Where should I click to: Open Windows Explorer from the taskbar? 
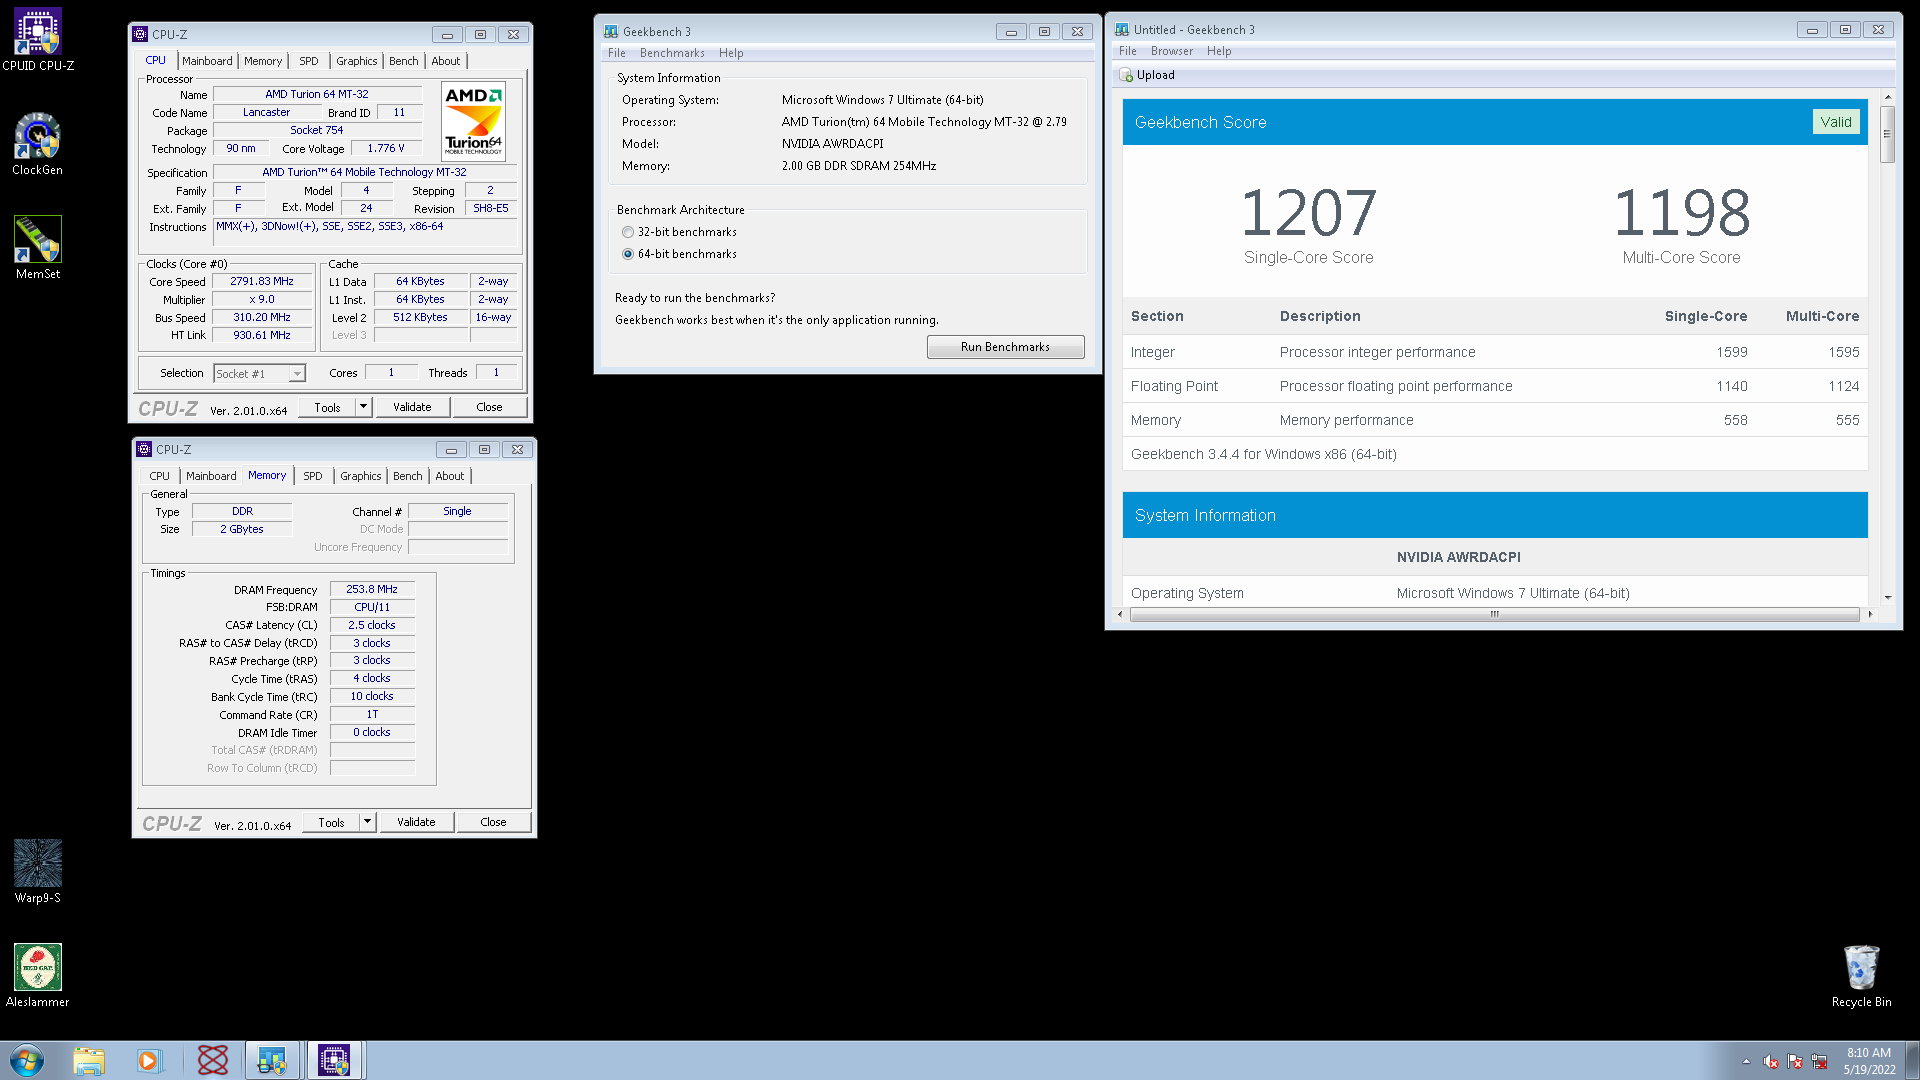coord(89,1060)
